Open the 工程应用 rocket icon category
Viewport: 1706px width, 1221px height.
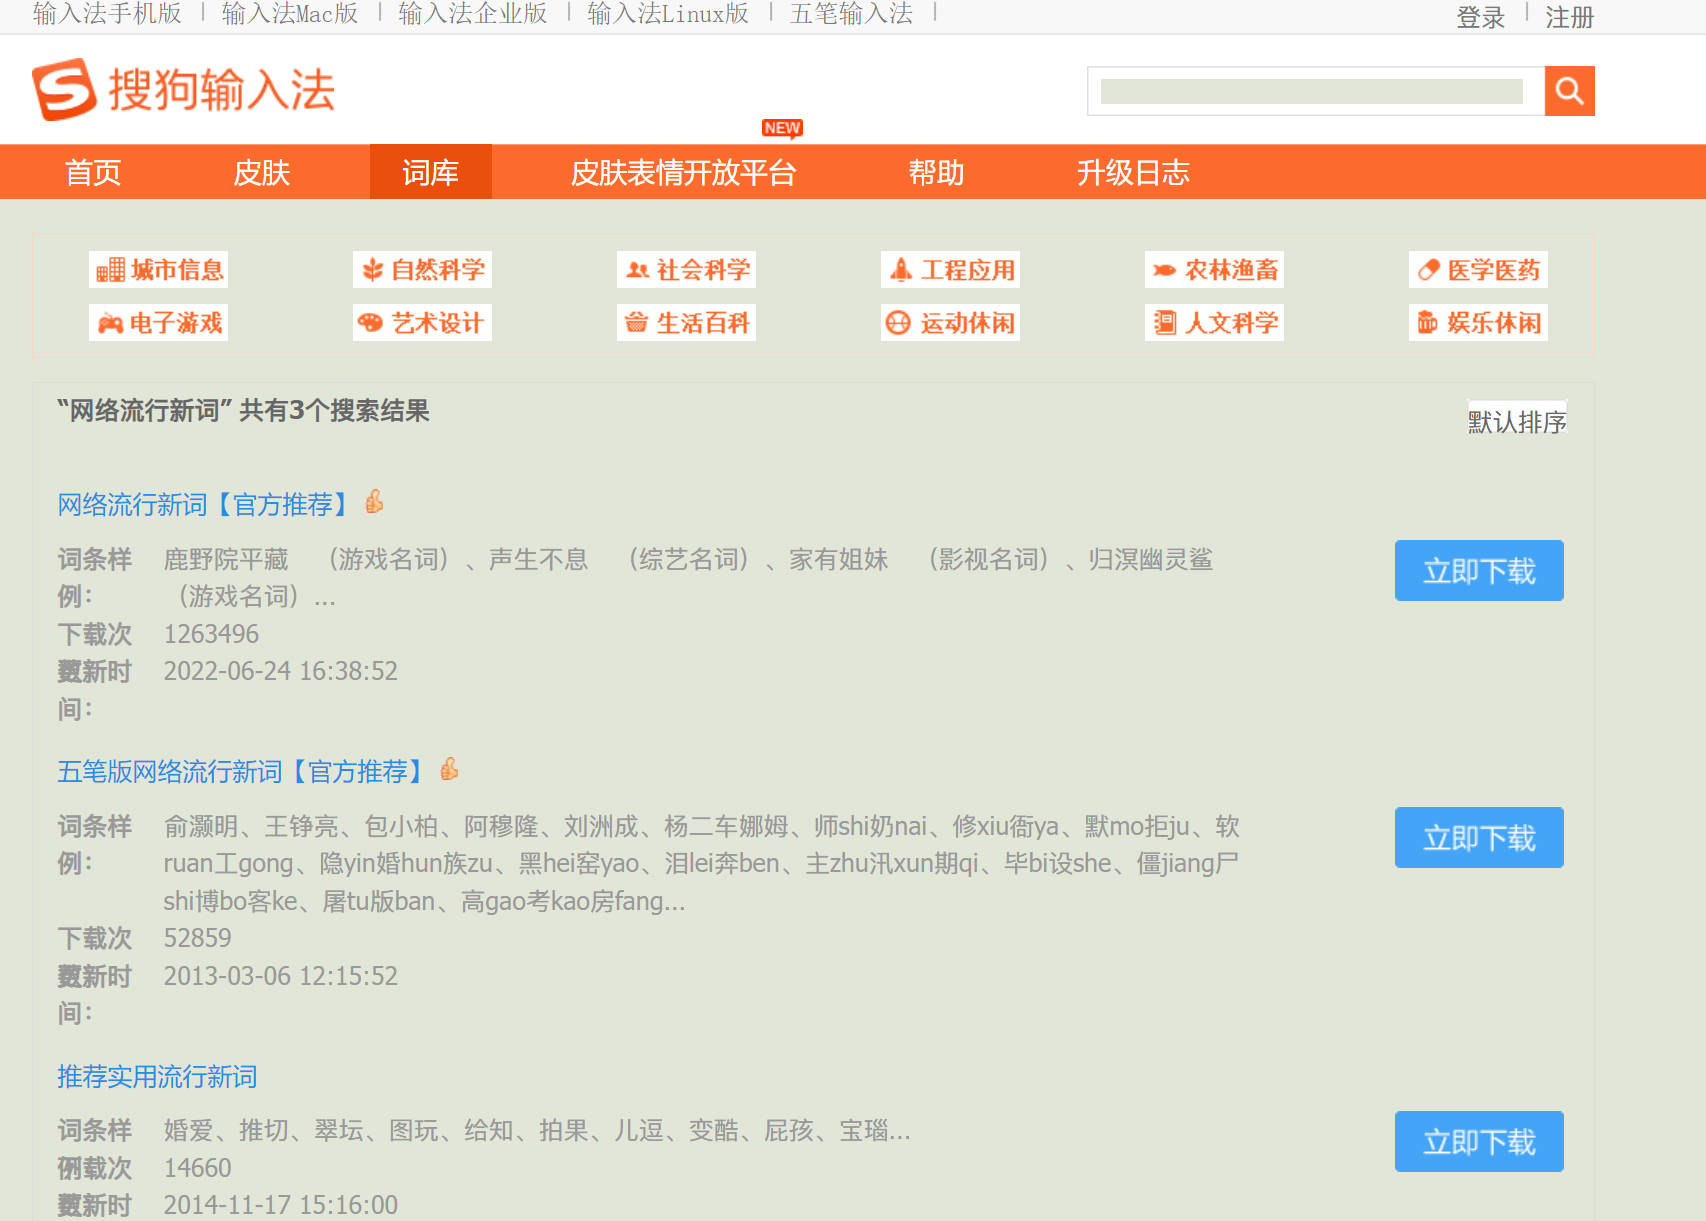[x=950, y=269]
